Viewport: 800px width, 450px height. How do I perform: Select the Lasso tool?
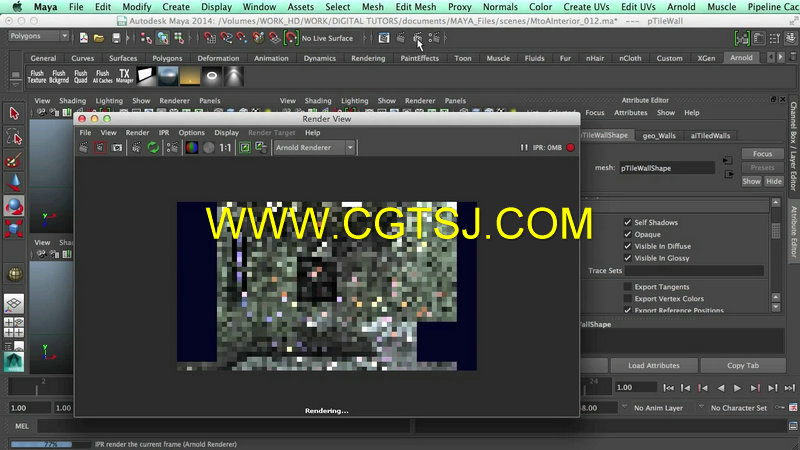click(x=14, y=137)
